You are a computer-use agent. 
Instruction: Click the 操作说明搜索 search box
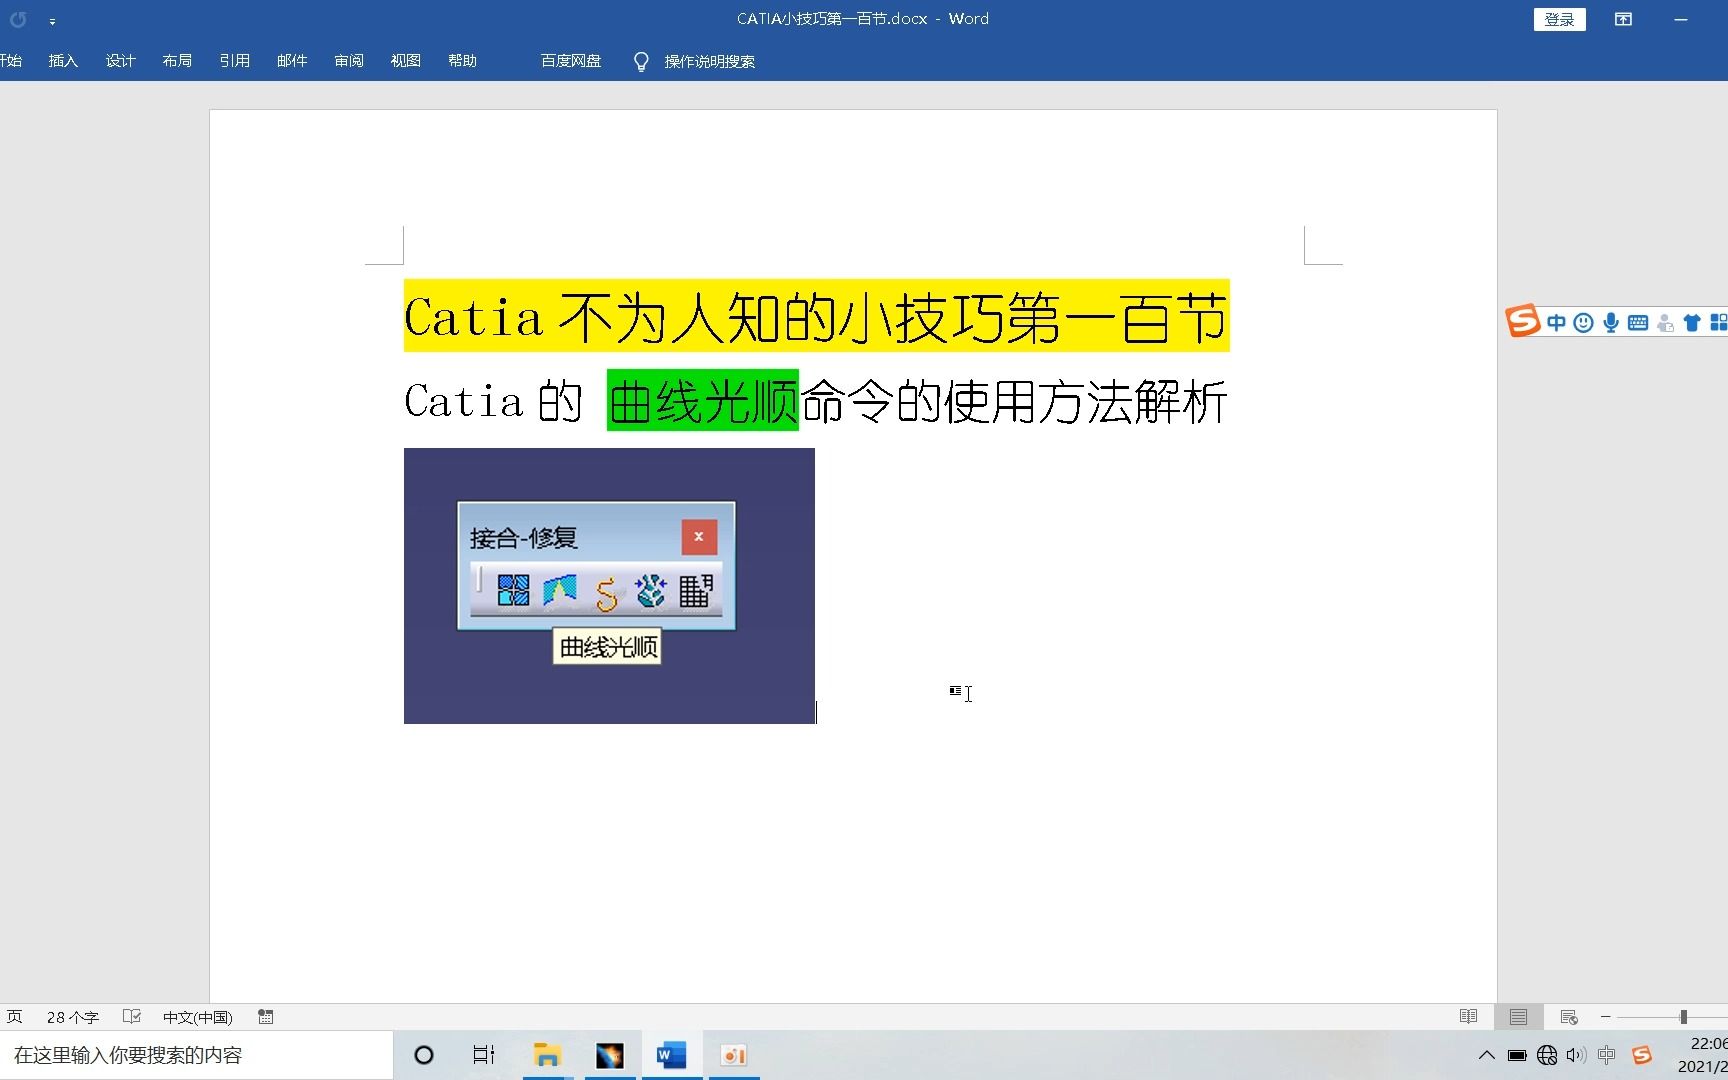(709, 62)
